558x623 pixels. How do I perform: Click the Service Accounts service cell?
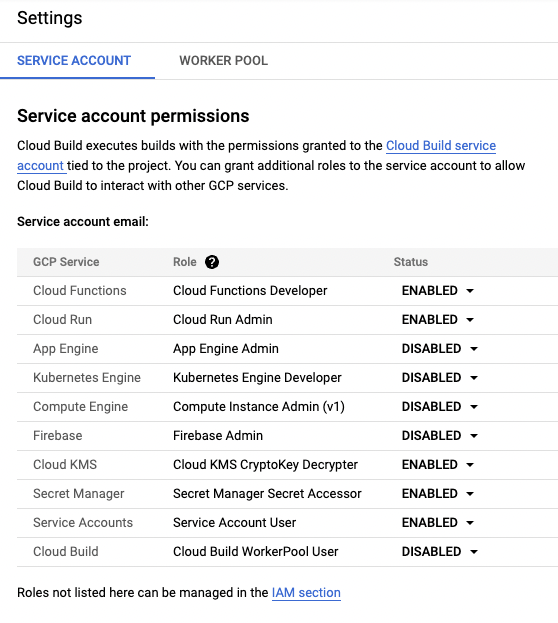coord(83,523)
